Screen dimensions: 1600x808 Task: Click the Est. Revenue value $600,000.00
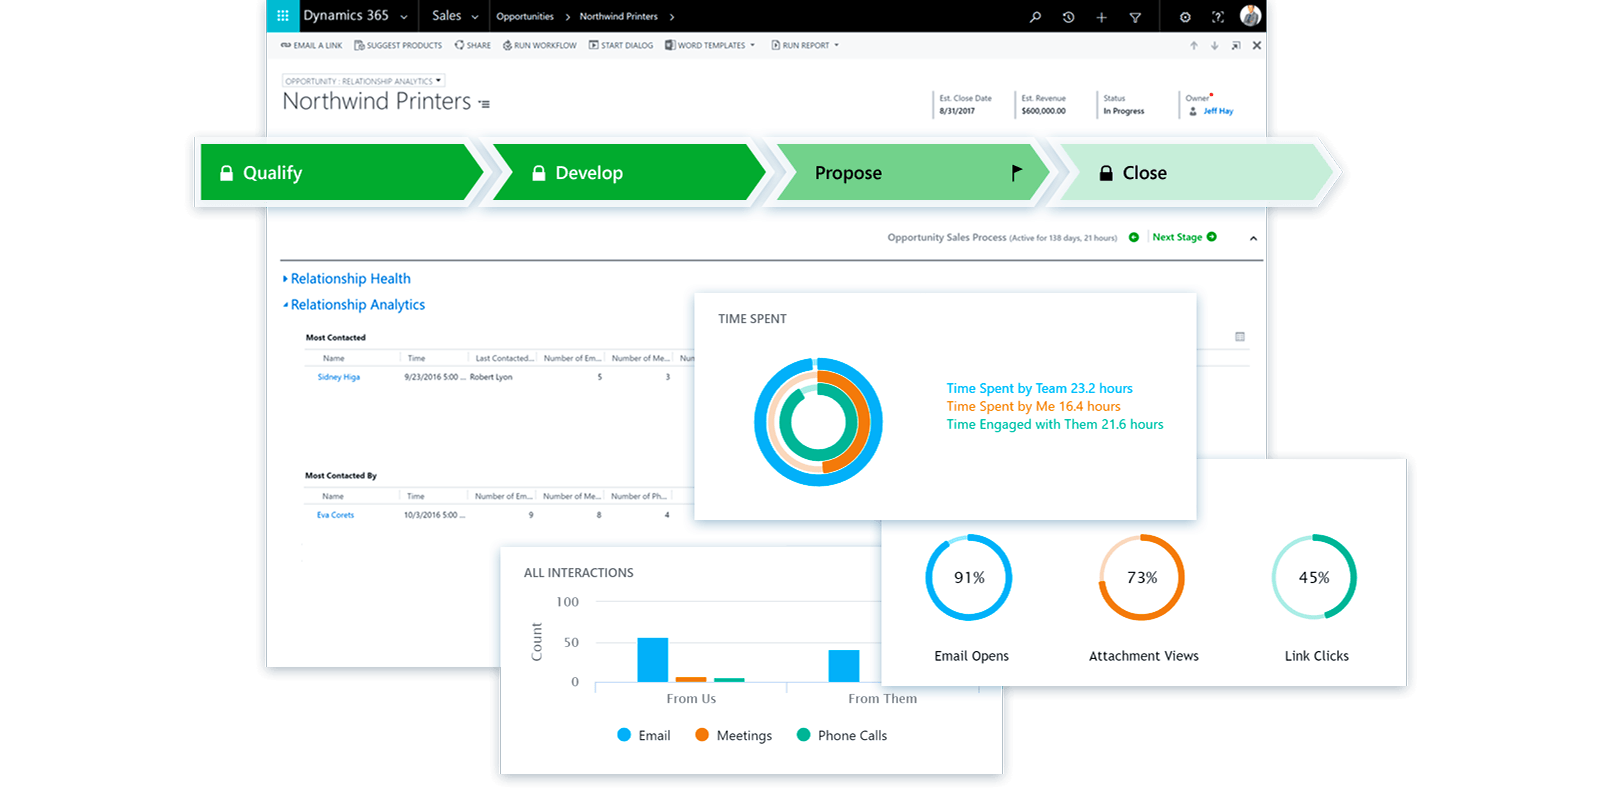[x=1043, y=111]
